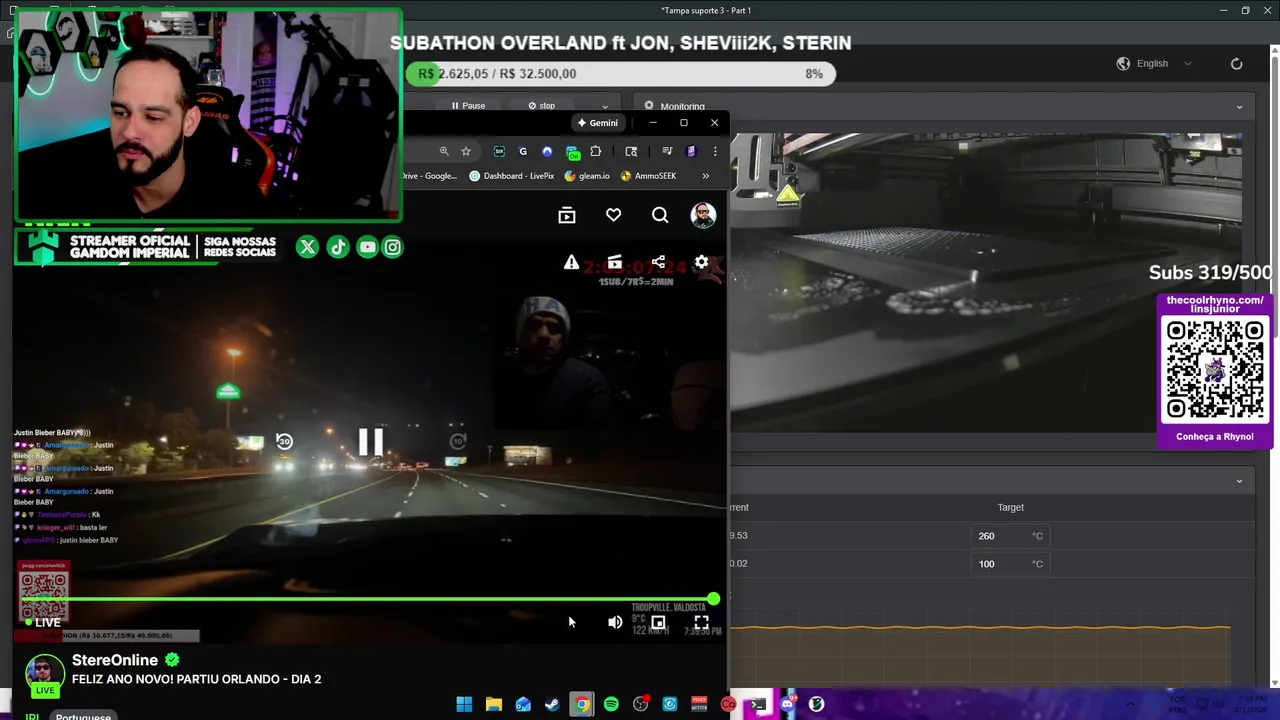
Task: Open the Chrome extensions puzzle icon
Action: 596,151
